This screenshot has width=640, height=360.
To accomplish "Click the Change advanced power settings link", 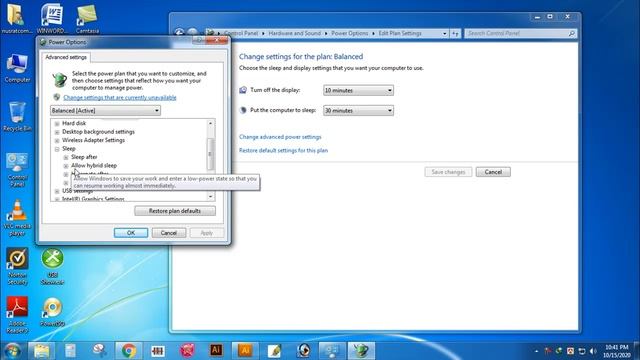I will tap(280, 137).
